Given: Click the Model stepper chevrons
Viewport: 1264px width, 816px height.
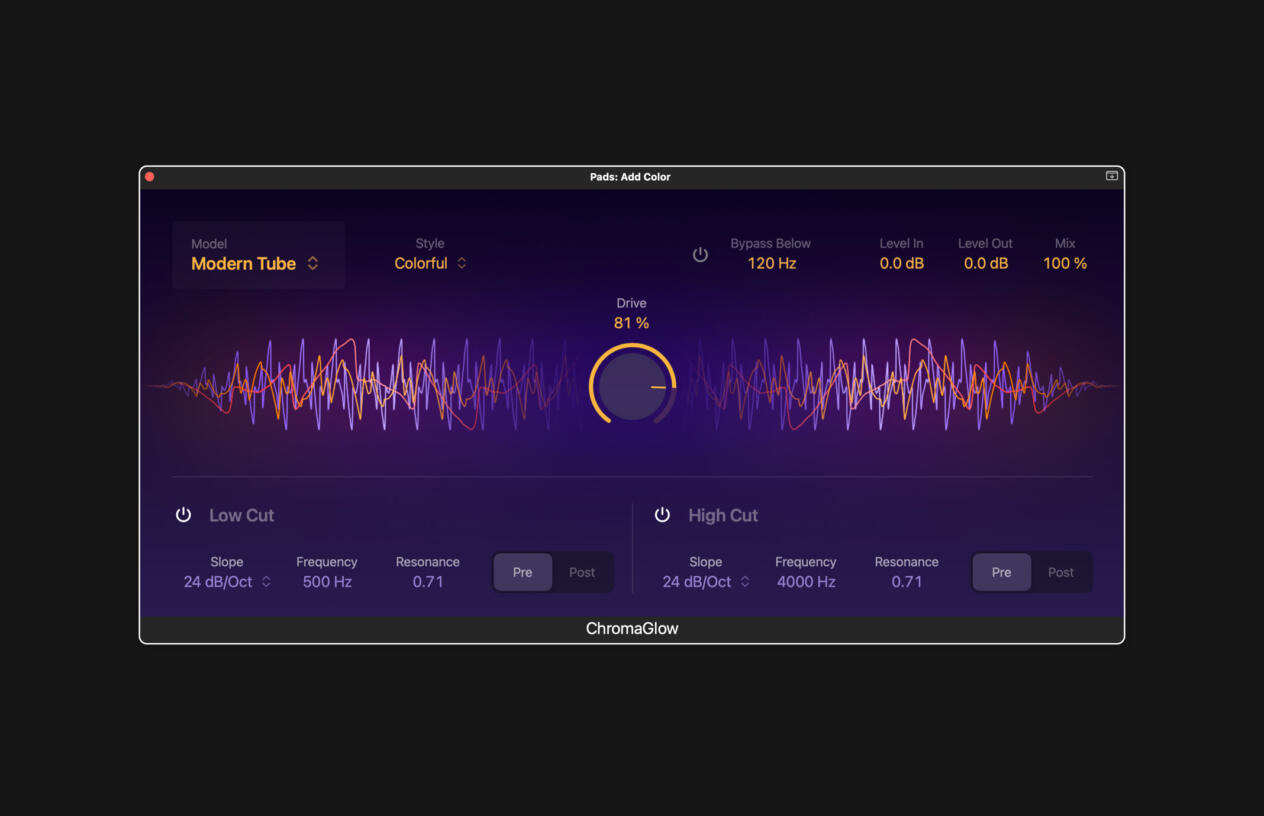Looking at the screenshot, I should [x=312, y=263].
